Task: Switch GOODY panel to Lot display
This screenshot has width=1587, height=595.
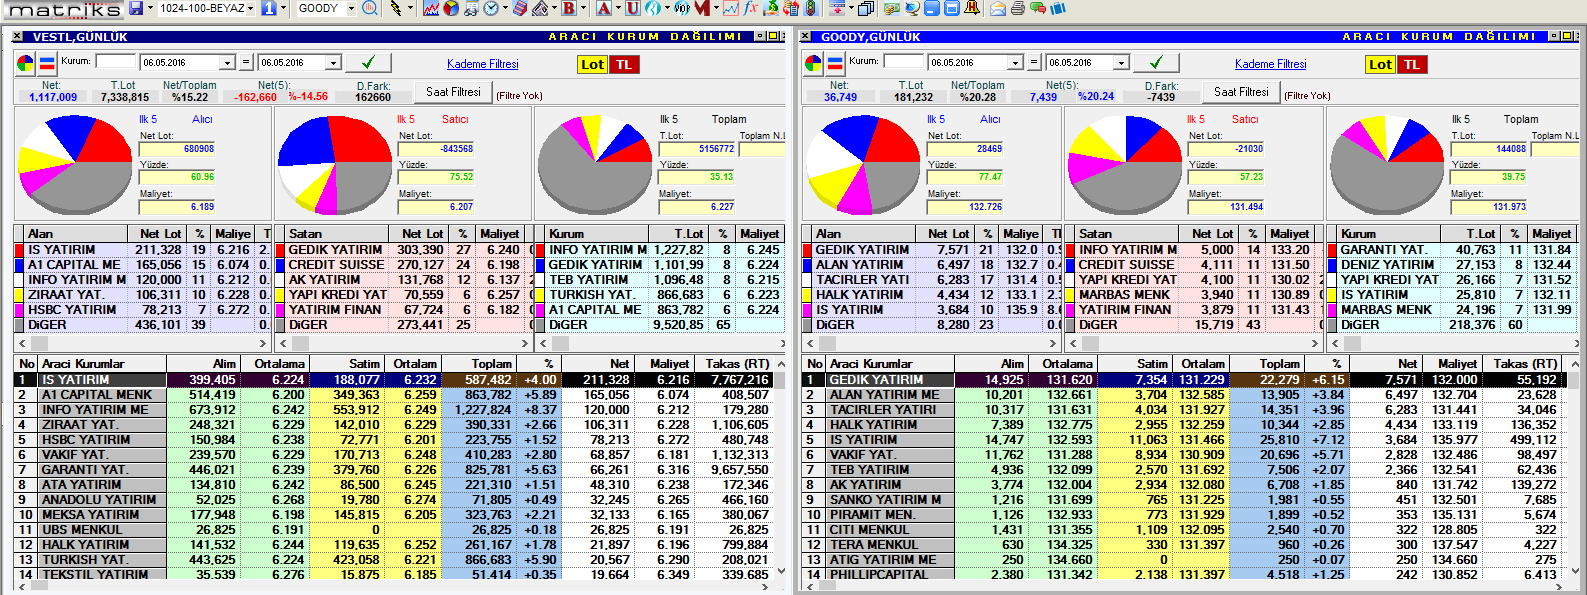Action: point(1380,65)
